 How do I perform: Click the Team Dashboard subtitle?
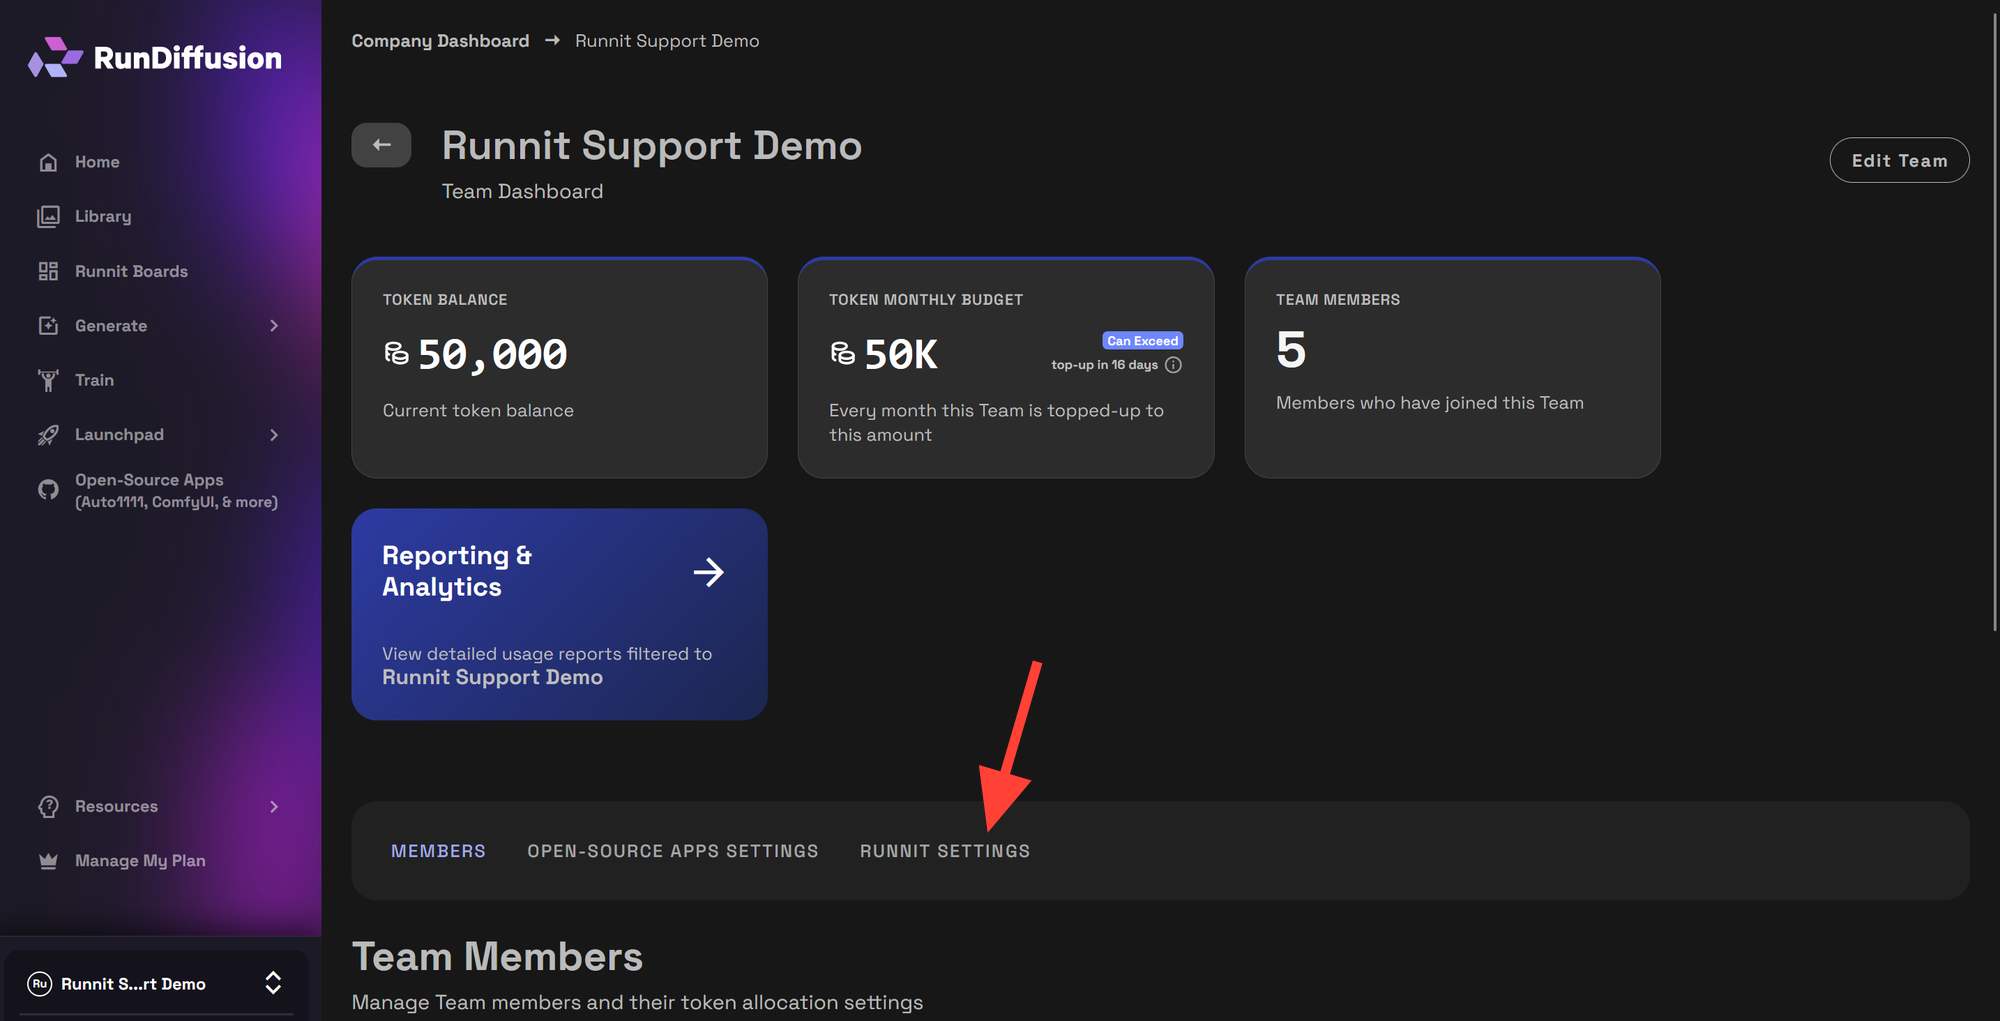click(x=522, y=191)
